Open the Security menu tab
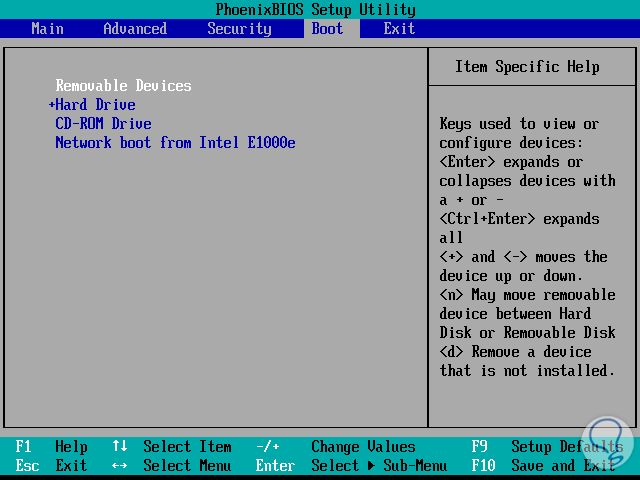This screenshot has height=480, width=640. [239, 29]
